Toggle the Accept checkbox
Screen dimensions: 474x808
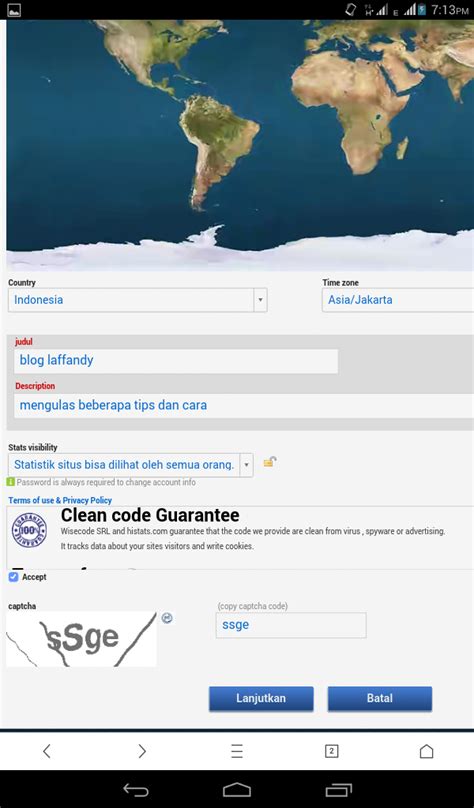pyautogui.click(x=13, y=577)
